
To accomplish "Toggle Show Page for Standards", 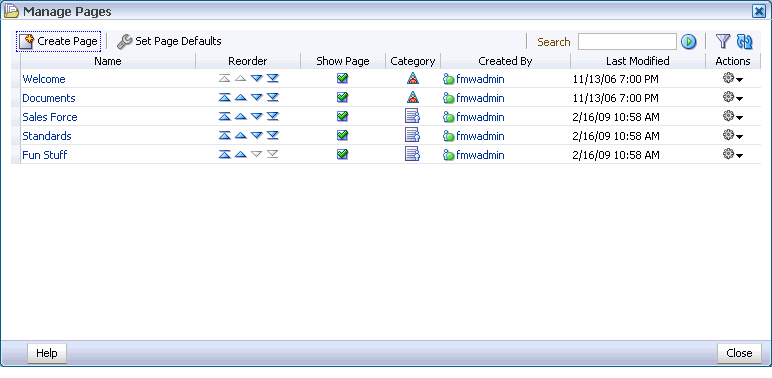I will click(343, 135).
